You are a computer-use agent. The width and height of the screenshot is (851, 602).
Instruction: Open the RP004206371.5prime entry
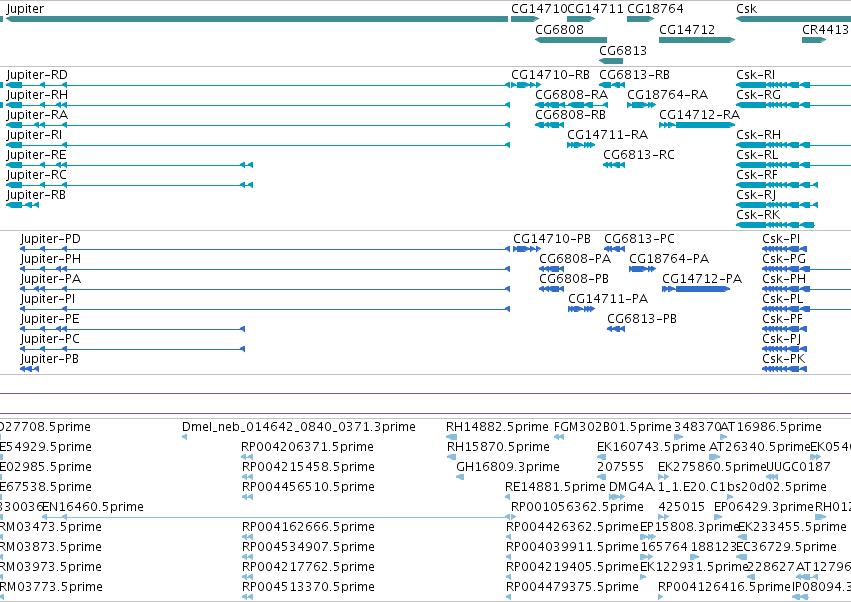(x=307, y=447)
